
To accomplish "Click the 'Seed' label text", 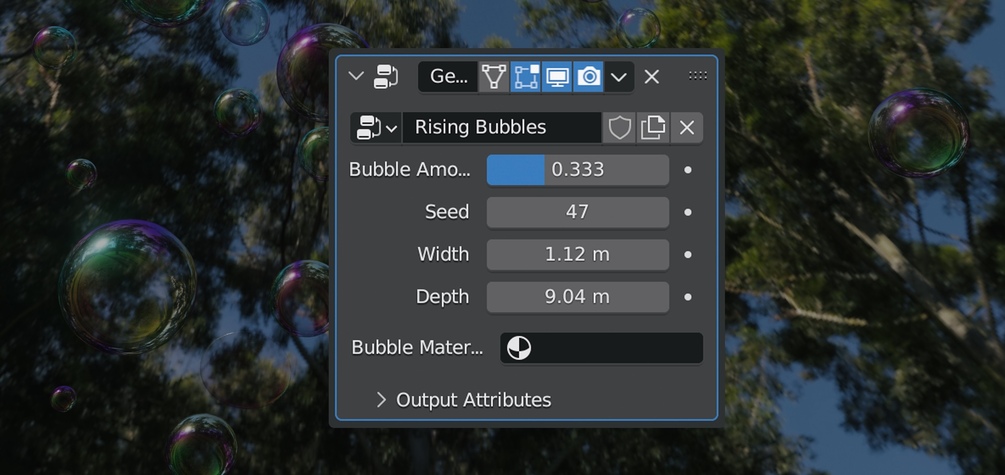I will [x=447, y=212].
